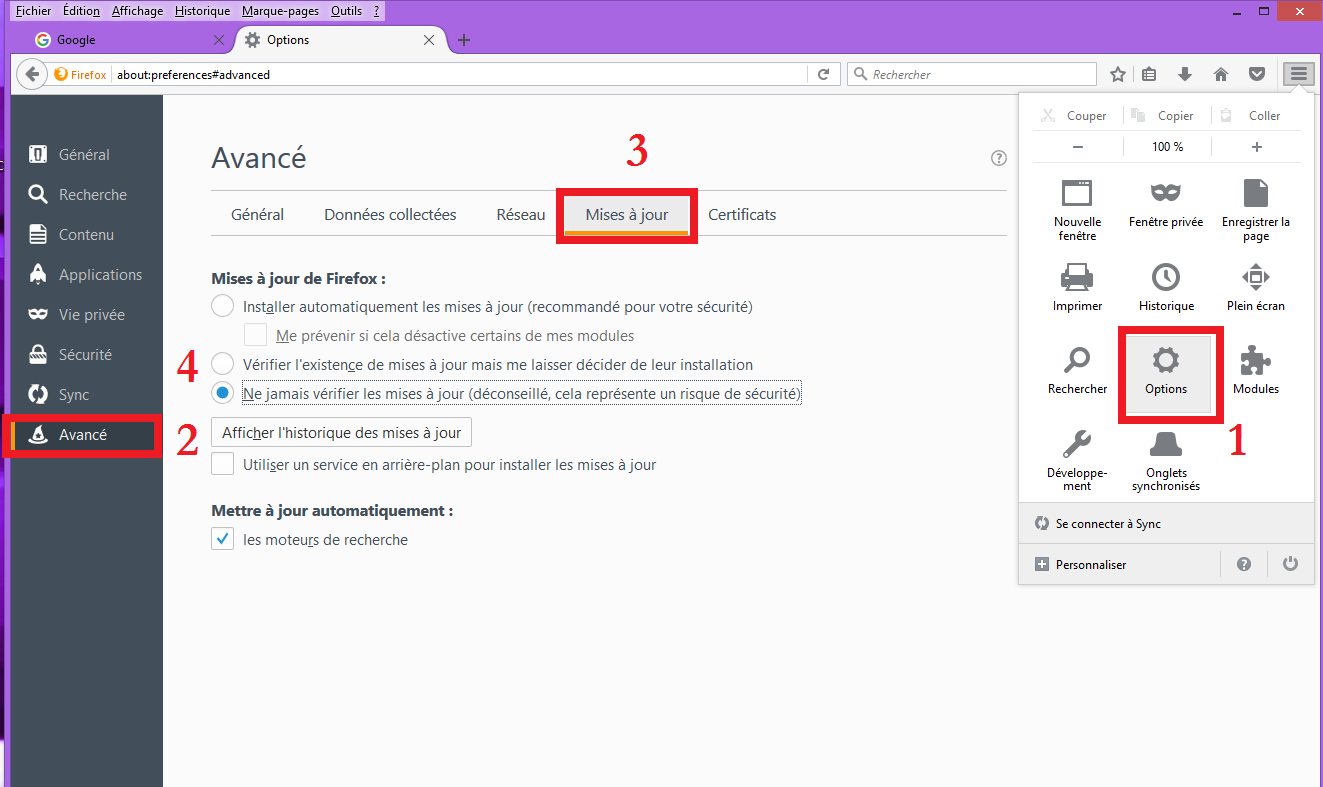Click the back arrow button

tap(33, 74)
